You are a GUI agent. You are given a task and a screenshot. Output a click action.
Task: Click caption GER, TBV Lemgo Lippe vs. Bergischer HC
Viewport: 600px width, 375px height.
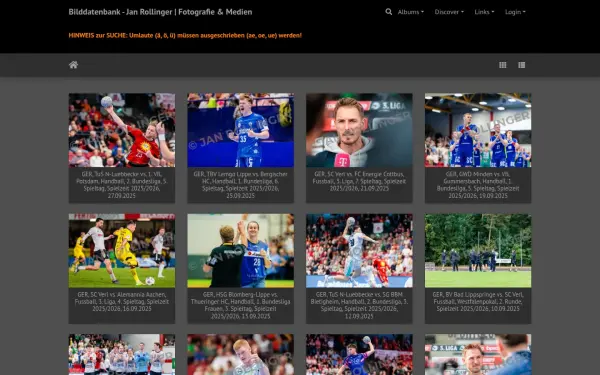click(x=240, y=185)
